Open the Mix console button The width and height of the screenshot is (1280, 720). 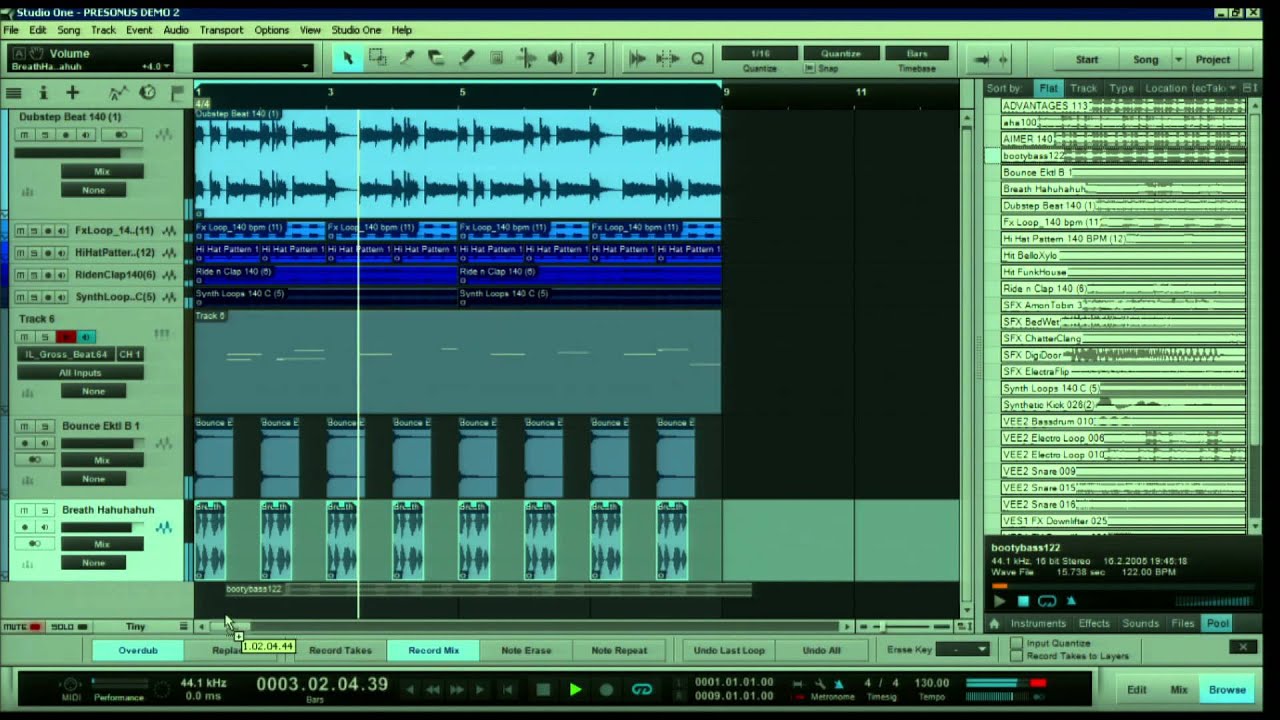point(1179,690)
